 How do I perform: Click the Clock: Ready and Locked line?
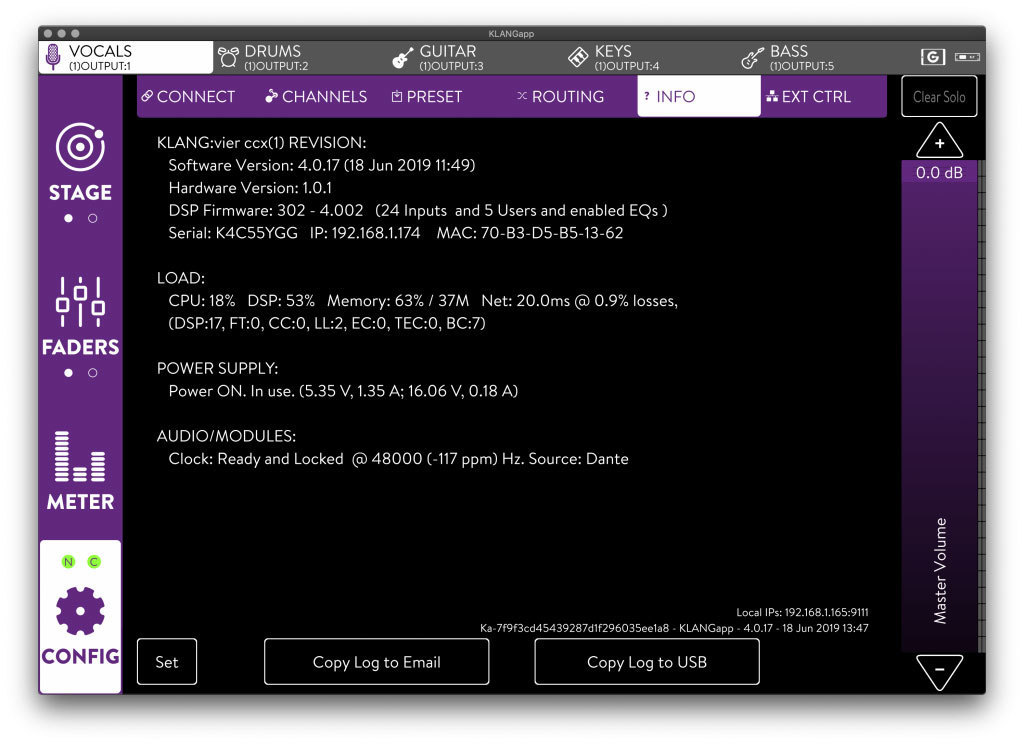coord(398,459)
